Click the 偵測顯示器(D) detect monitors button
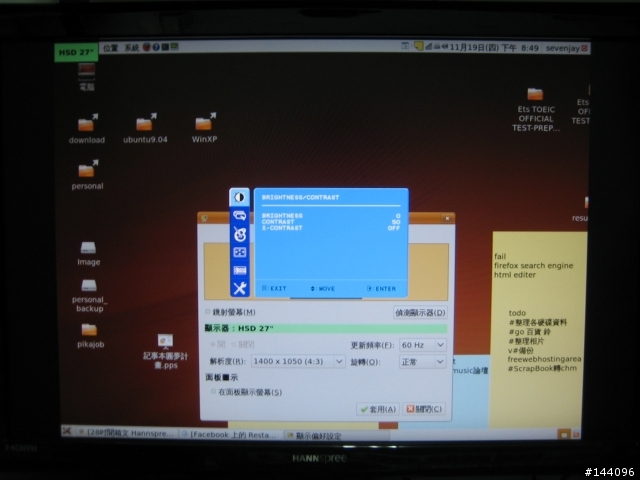The image size is (640, 480). (420, 313)
